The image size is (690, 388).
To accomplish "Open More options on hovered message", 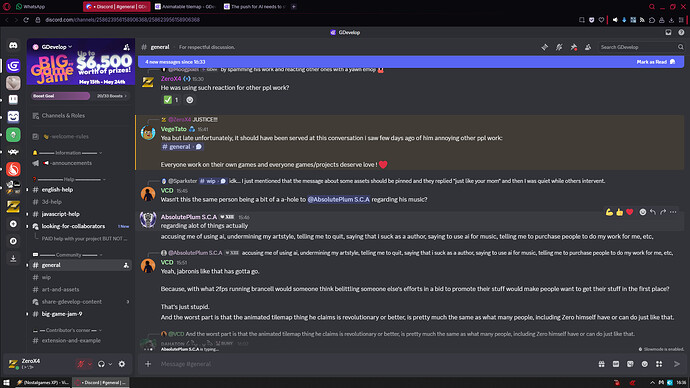I will click(x=673, y=212).
